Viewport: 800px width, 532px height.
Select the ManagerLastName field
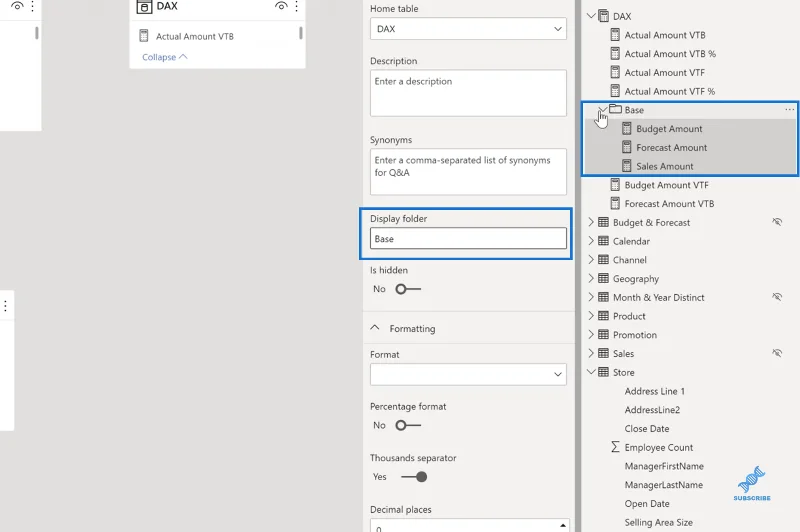click(663, 485)
